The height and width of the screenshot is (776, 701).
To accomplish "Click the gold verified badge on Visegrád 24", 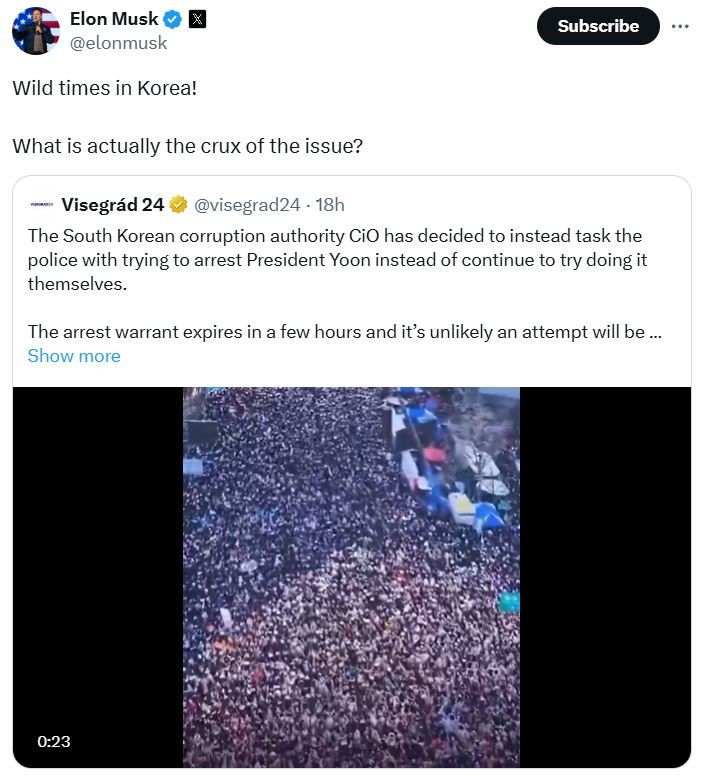I will click(178, 205).
